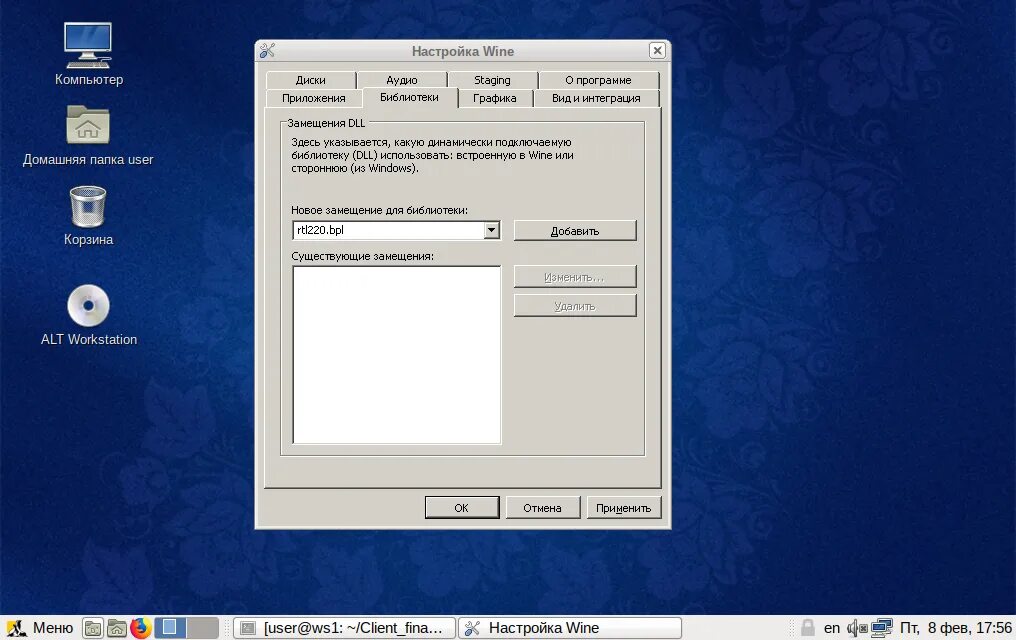Open the Staging tab
The height and width of the screenshot is (640, 1016).
[x=492, y=80]
